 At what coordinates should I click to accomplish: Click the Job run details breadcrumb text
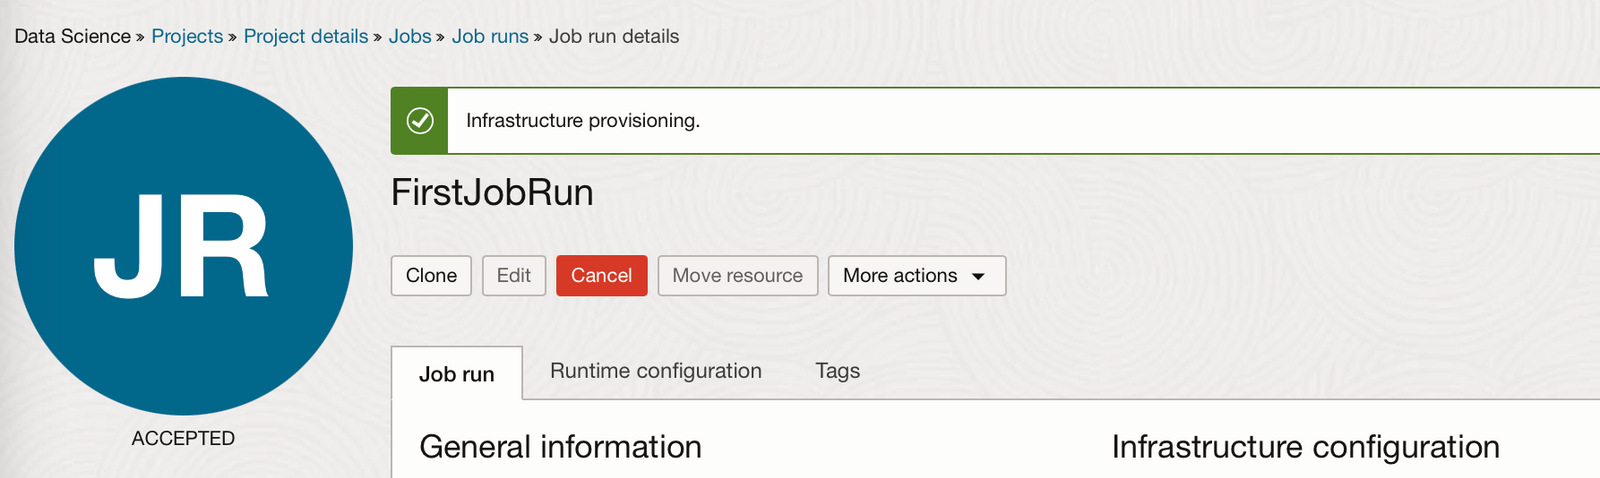coord(614,36)
